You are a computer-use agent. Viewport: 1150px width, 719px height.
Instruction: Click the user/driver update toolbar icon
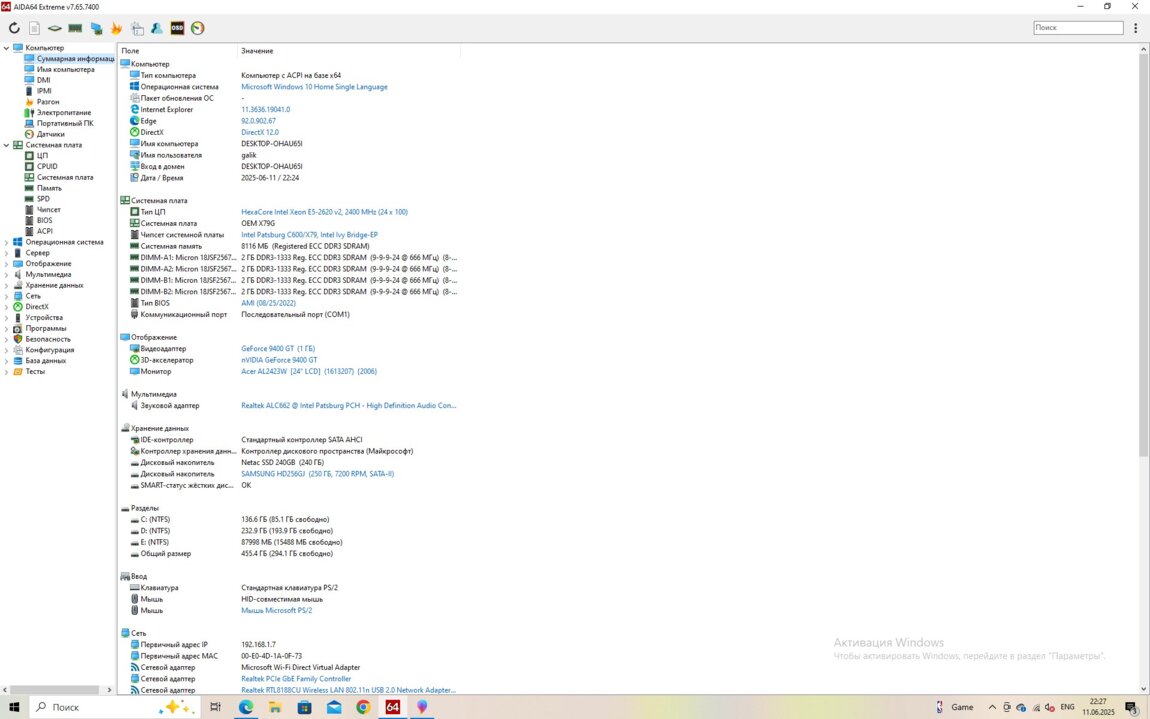pyautogui.click(x=157, y=28)
